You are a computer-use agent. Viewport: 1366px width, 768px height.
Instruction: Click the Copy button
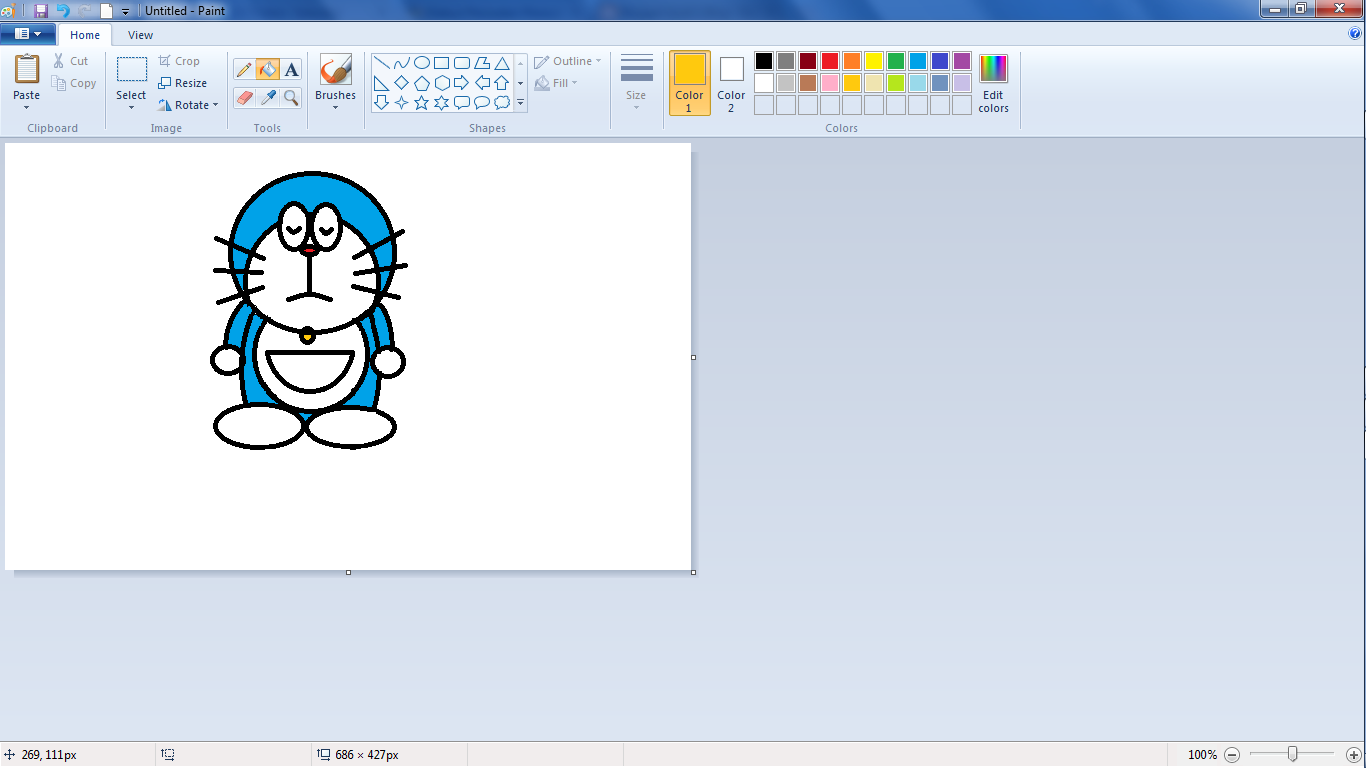[75, 83]
